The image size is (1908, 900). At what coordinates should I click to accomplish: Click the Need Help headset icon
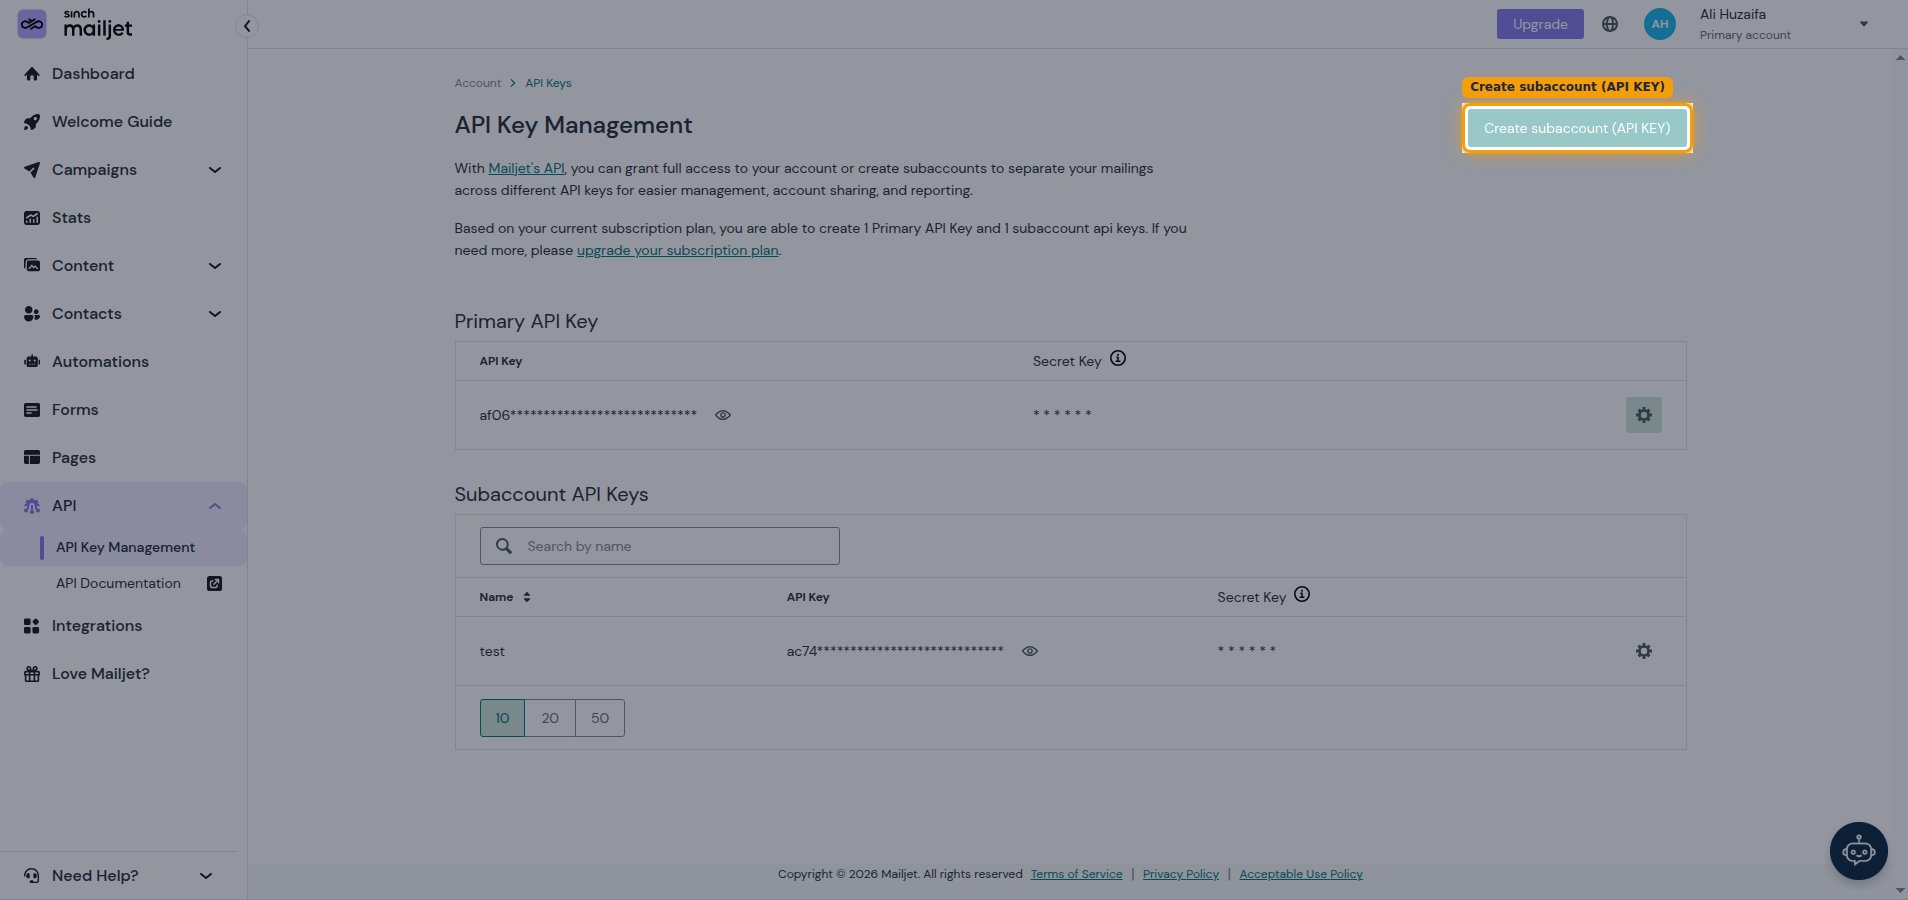[32, 876]
